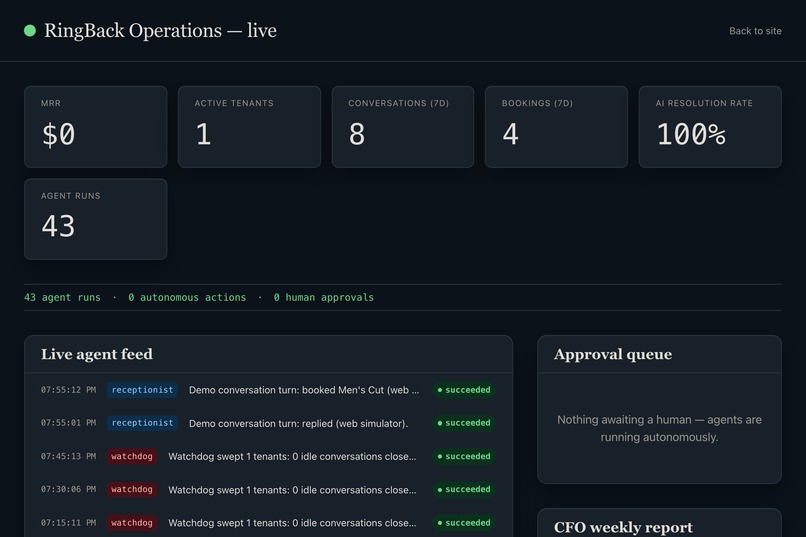The width and height of the screenshot is (806, 537).
Task: Select the receptionist tag on 07:55:01 row
Action: click(x=142, y=423)
